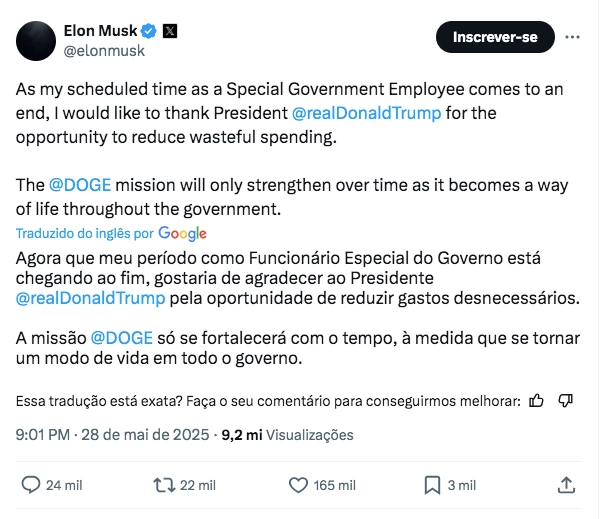
Task: Open the @realDonaldTrump mention in English text
Action: click(x=368, y=113)
